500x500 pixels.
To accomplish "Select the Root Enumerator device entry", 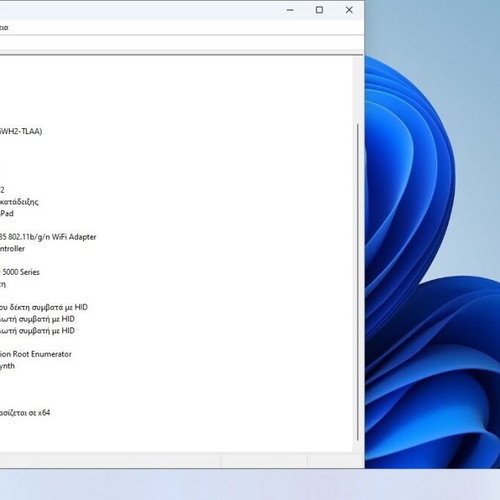I will 36,354.
